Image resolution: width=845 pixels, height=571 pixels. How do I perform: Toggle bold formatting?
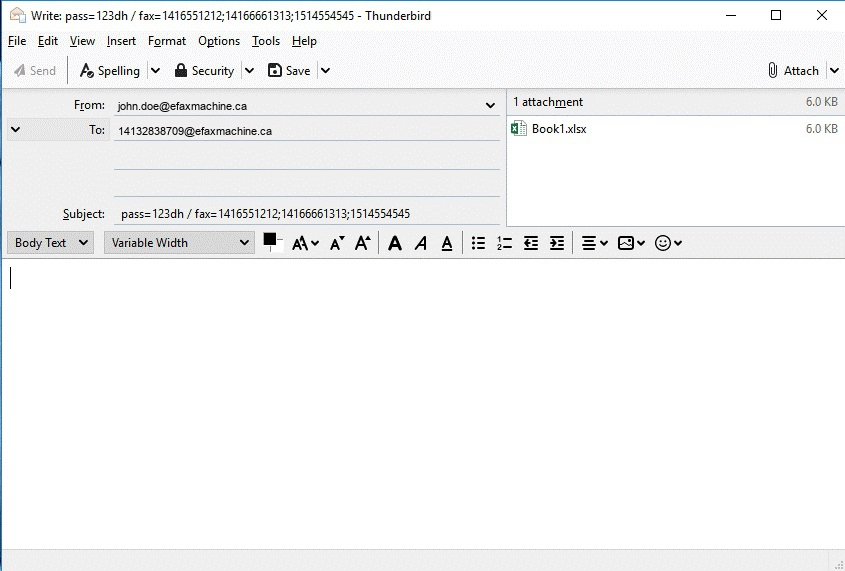pyautogui.click(x=395, y=243)
